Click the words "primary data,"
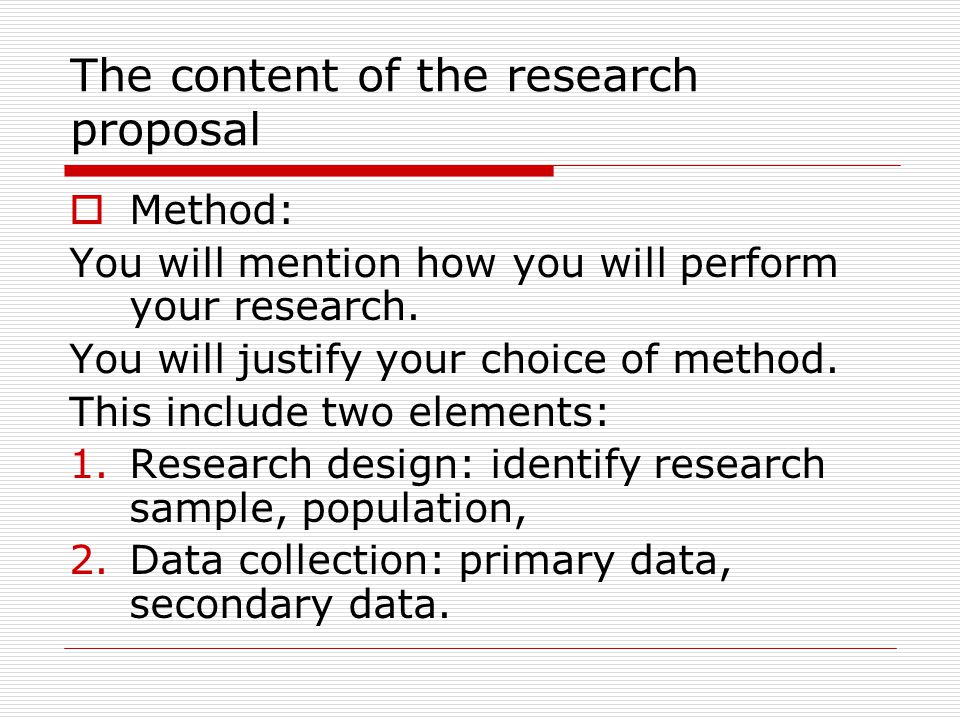The image size is (960, 720). click(x=595, y=561)
